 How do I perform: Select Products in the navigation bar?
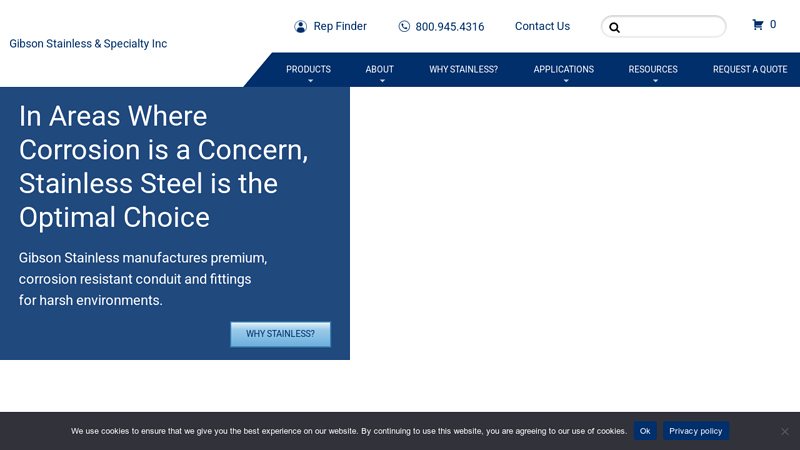pyautogui.click(x=308, y=69)
